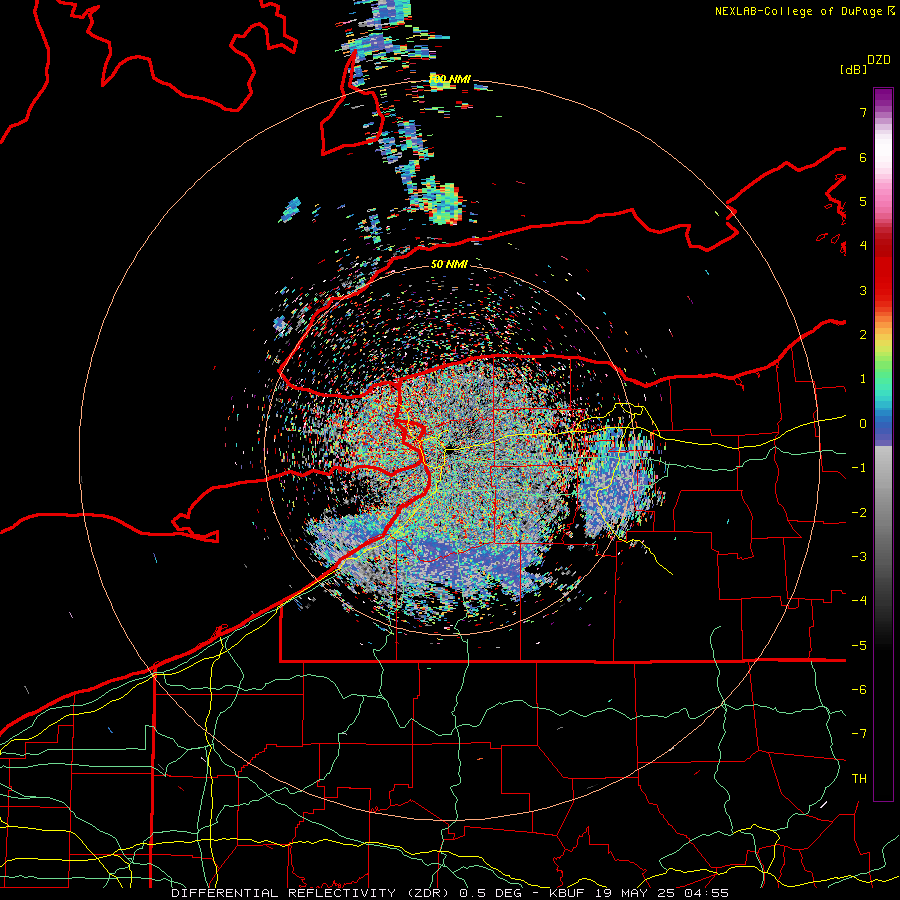Click the [dB] unit label

853,69
